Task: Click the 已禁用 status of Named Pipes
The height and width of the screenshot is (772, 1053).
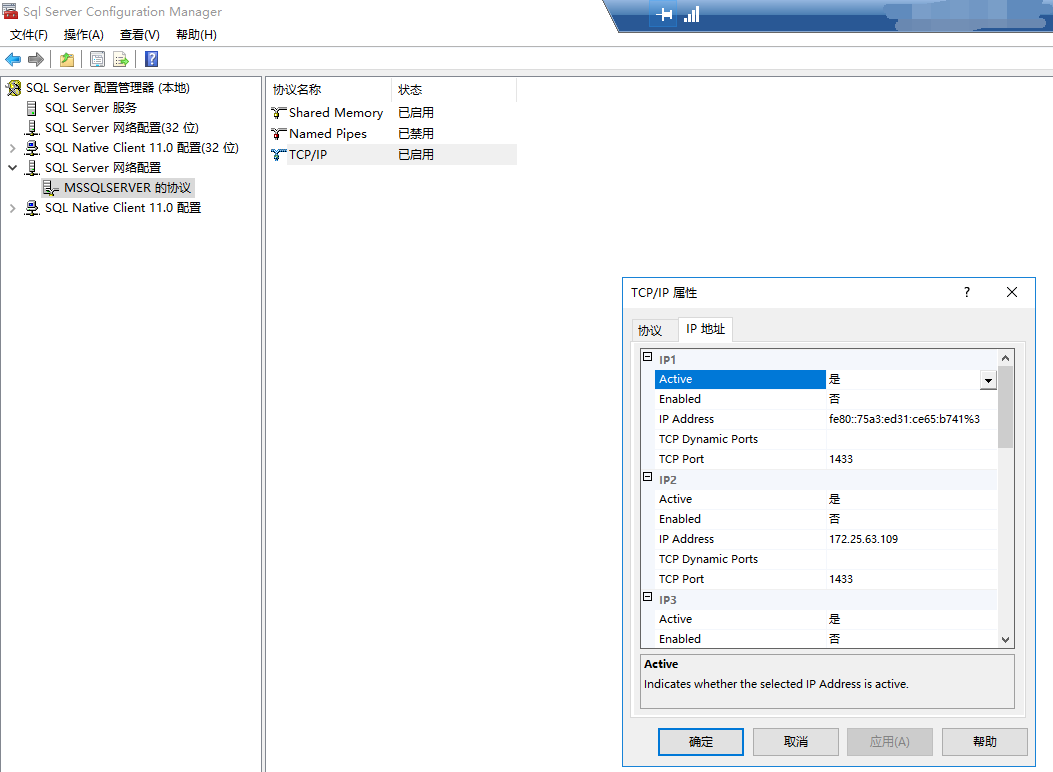Action: [416, 134]
